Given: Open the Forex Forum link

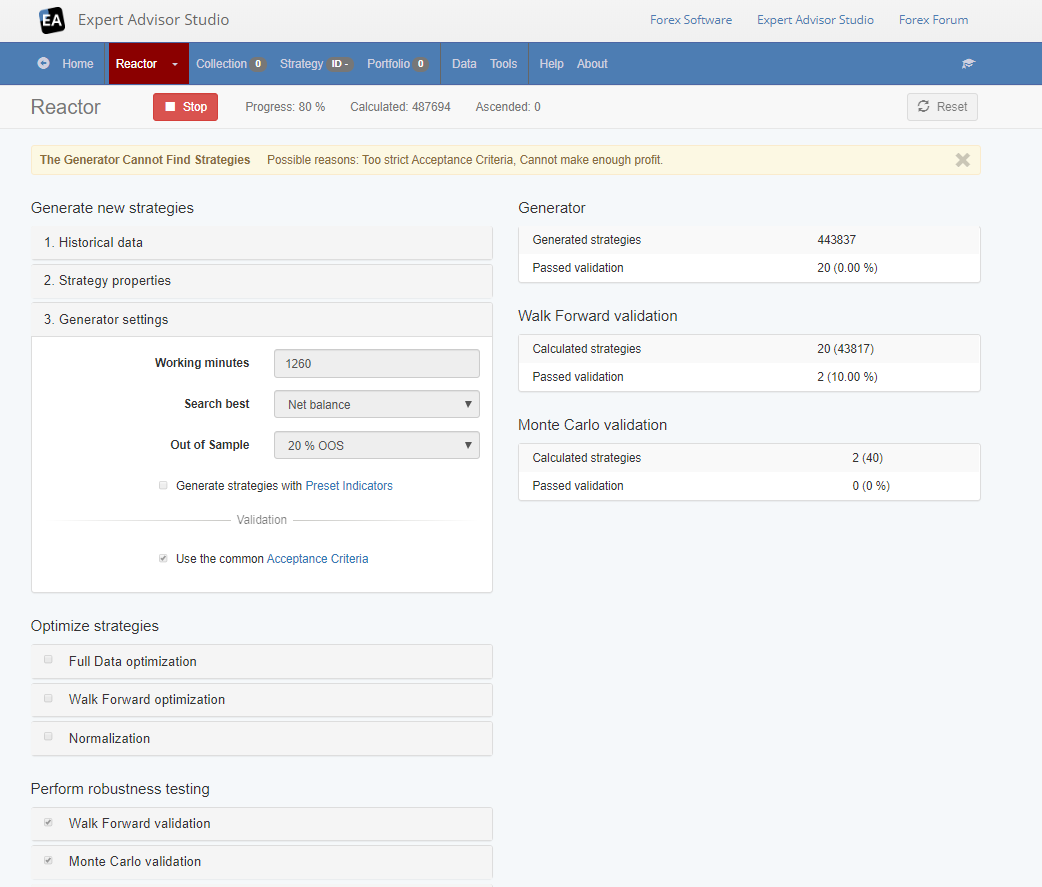Looking at the screenshot, I should click(933, 20).
